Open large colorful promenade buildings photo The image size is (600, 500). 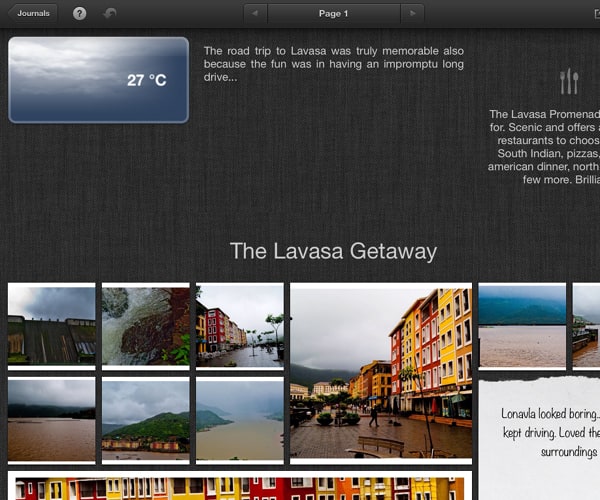pos(381,373)
